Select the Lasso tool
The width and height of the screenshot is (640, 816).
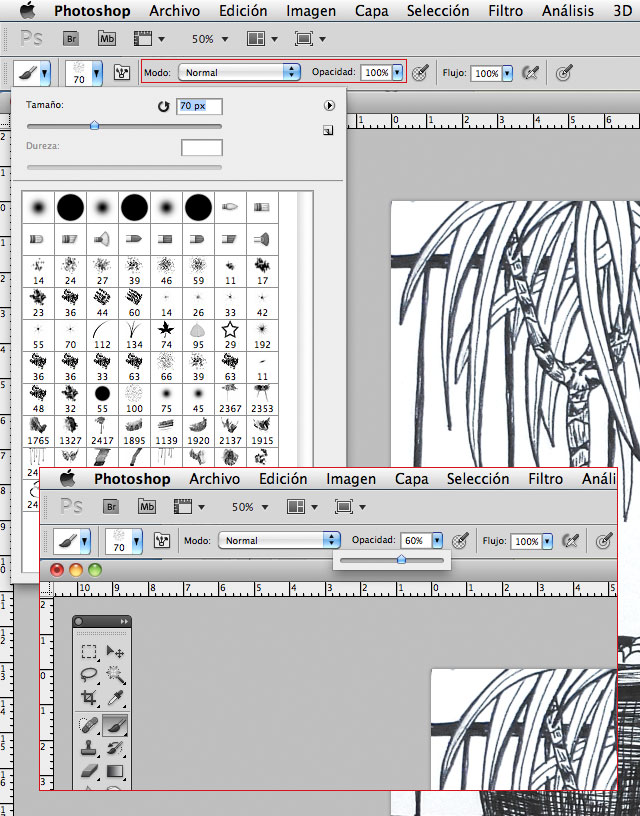pyautogui.click(x=89, y=674)
